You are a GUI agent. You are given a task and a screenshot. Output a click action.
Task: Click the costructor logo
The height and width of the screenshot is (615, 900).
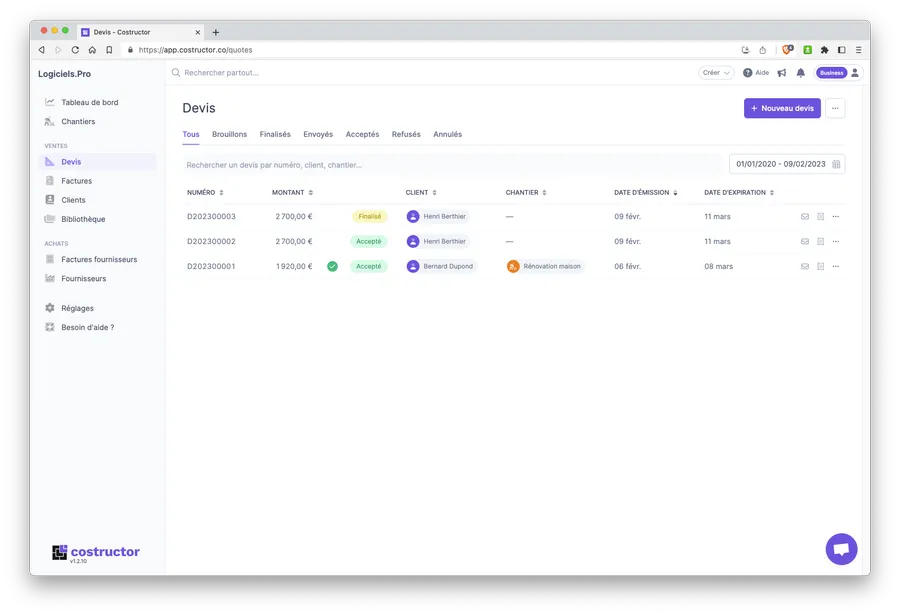[x=96, y=552]
